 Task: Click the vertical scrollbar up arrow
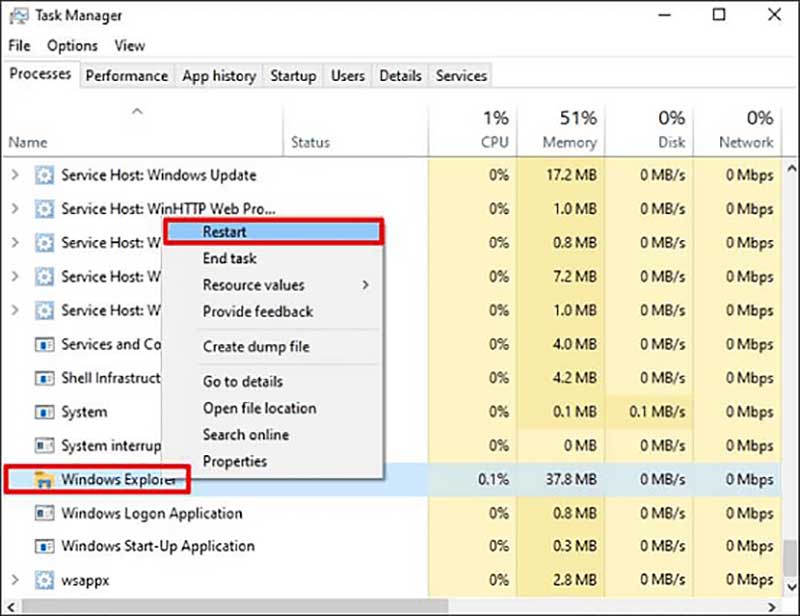pos(790,167)
